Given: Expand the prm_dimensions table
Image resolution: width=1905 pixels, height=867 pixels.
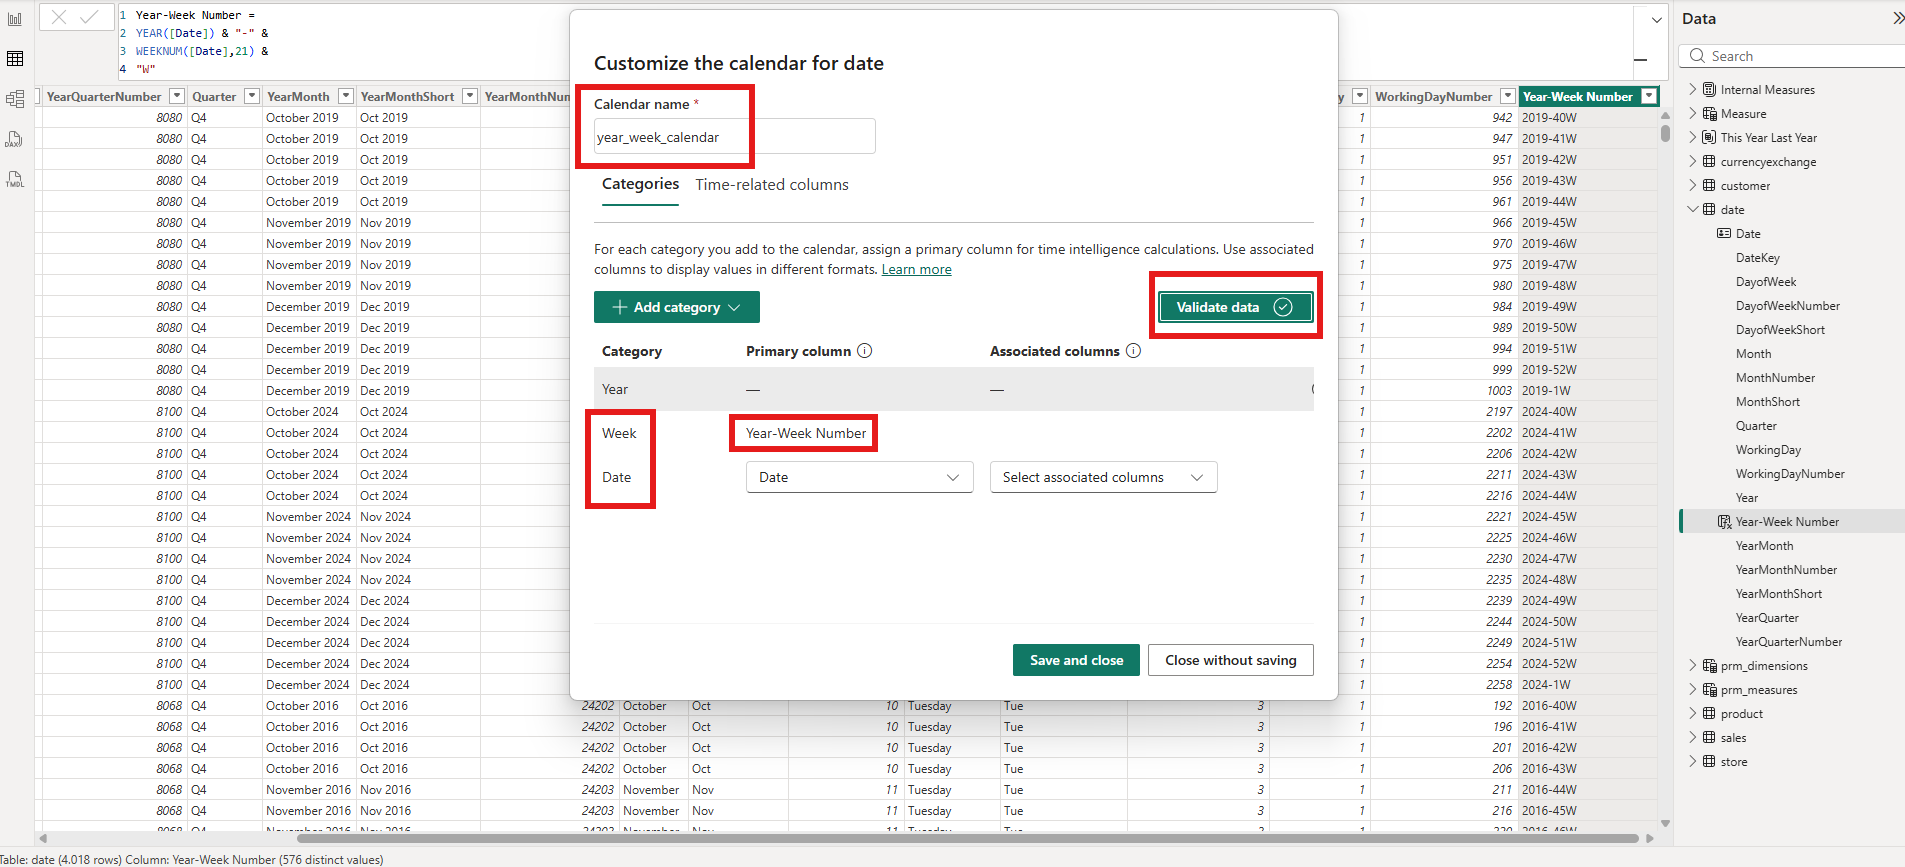Looking at the screenshot, I should (1693, 666).
